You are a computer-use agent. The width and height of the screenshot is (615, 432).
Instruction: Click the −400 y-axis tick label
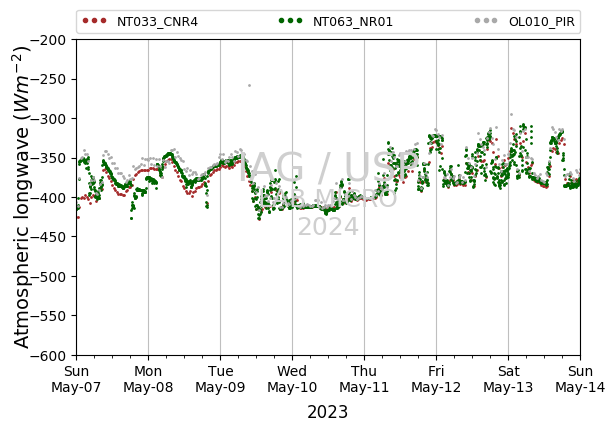click(49, 197)
